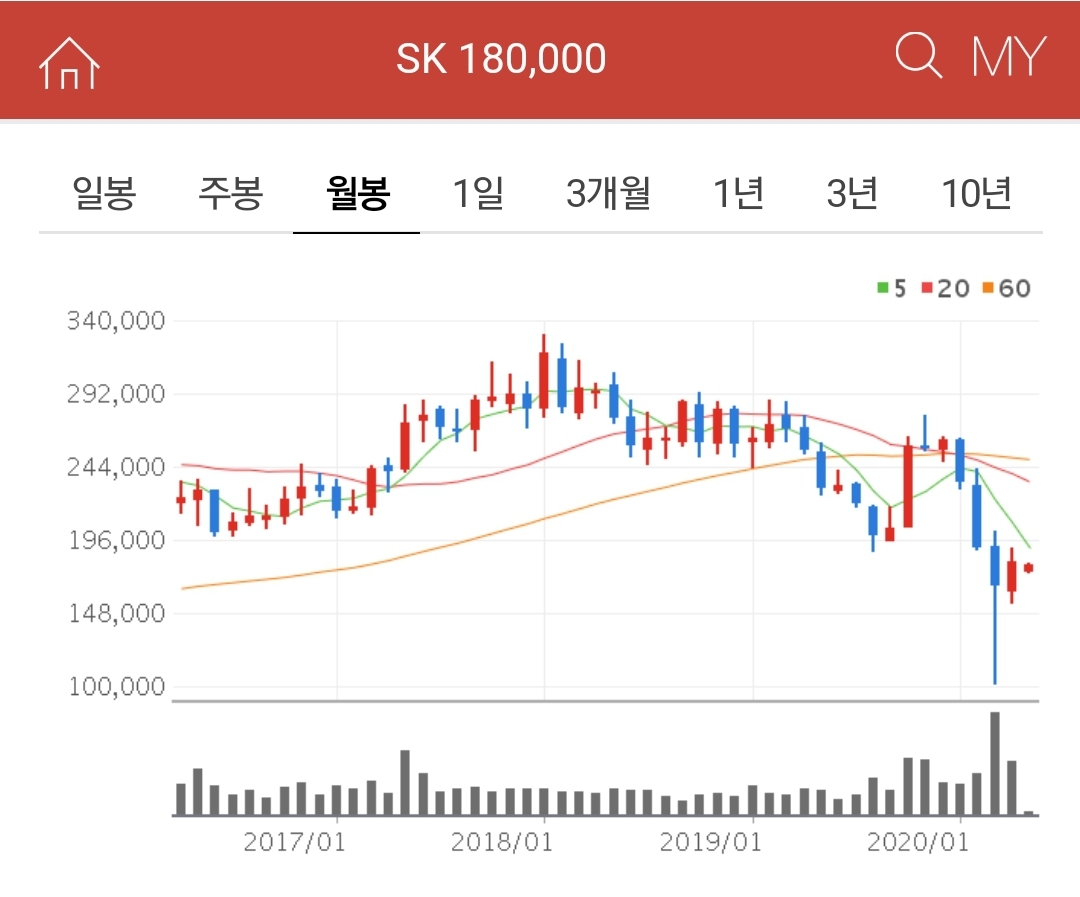
Task: Click the red 20 moving average legend
Action: (x=945, y=288)
